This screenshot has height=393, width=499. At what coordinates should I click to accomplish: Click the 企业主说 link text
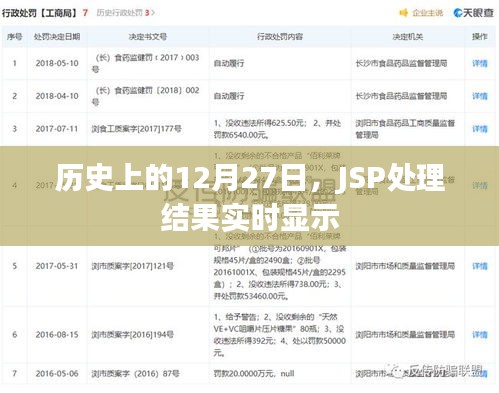pos(428,13)
